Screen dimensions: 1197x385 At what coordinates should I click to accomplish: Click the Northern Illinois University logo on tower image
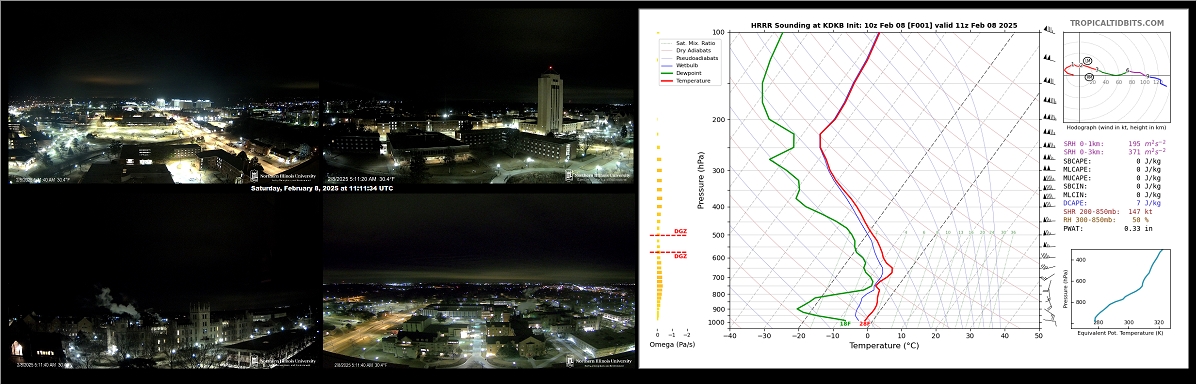(x=598, y=175)
